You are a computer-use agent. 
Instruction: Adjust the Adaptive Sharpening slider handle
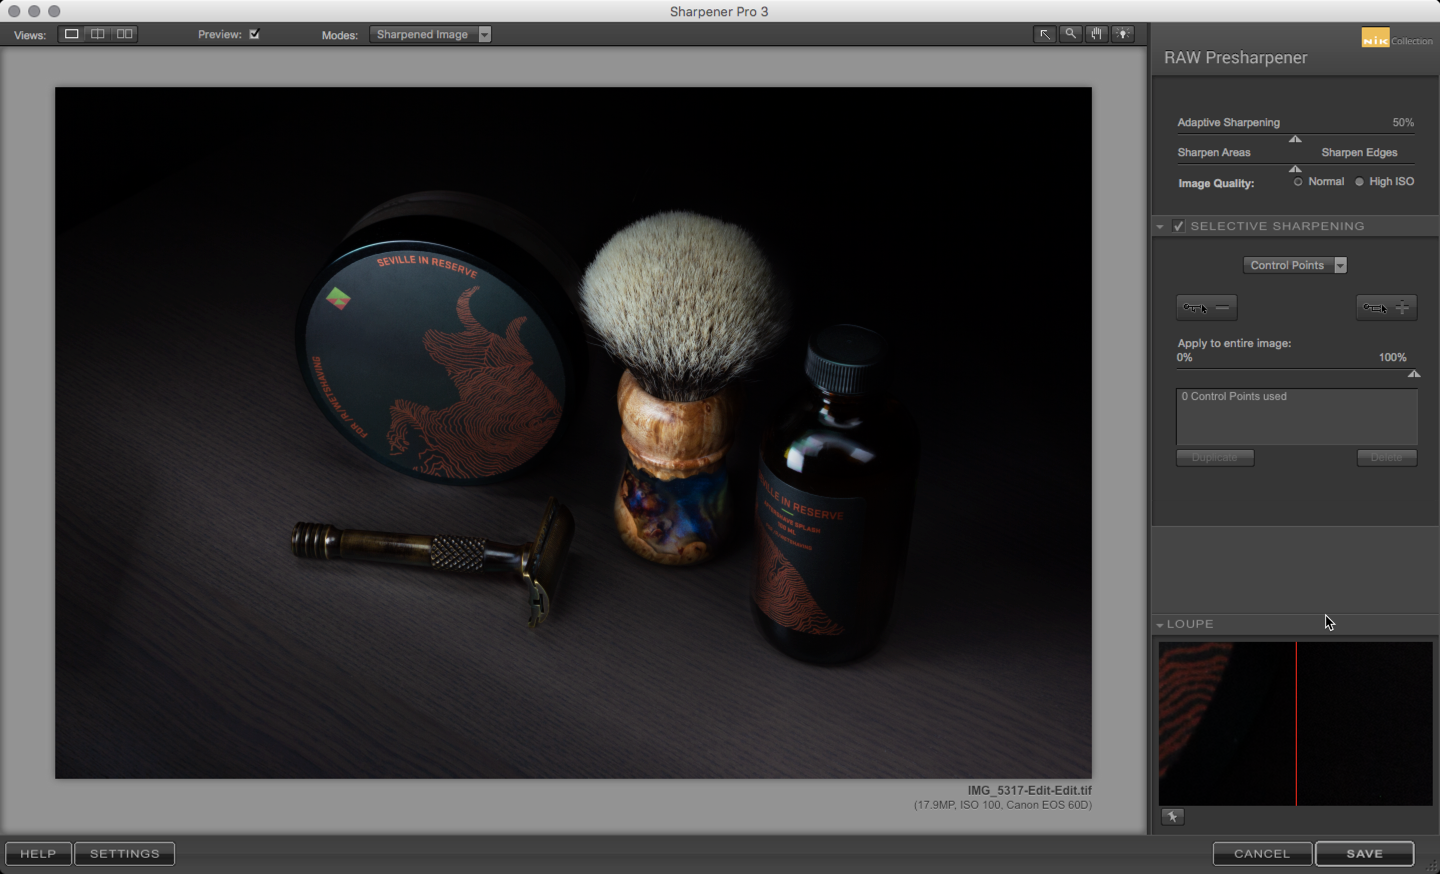[x=1295, y=139]
